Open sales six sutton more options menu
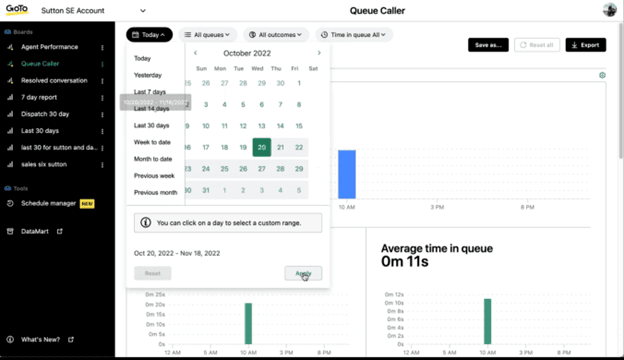Screen dimensions: 624x360 point(102,165)
